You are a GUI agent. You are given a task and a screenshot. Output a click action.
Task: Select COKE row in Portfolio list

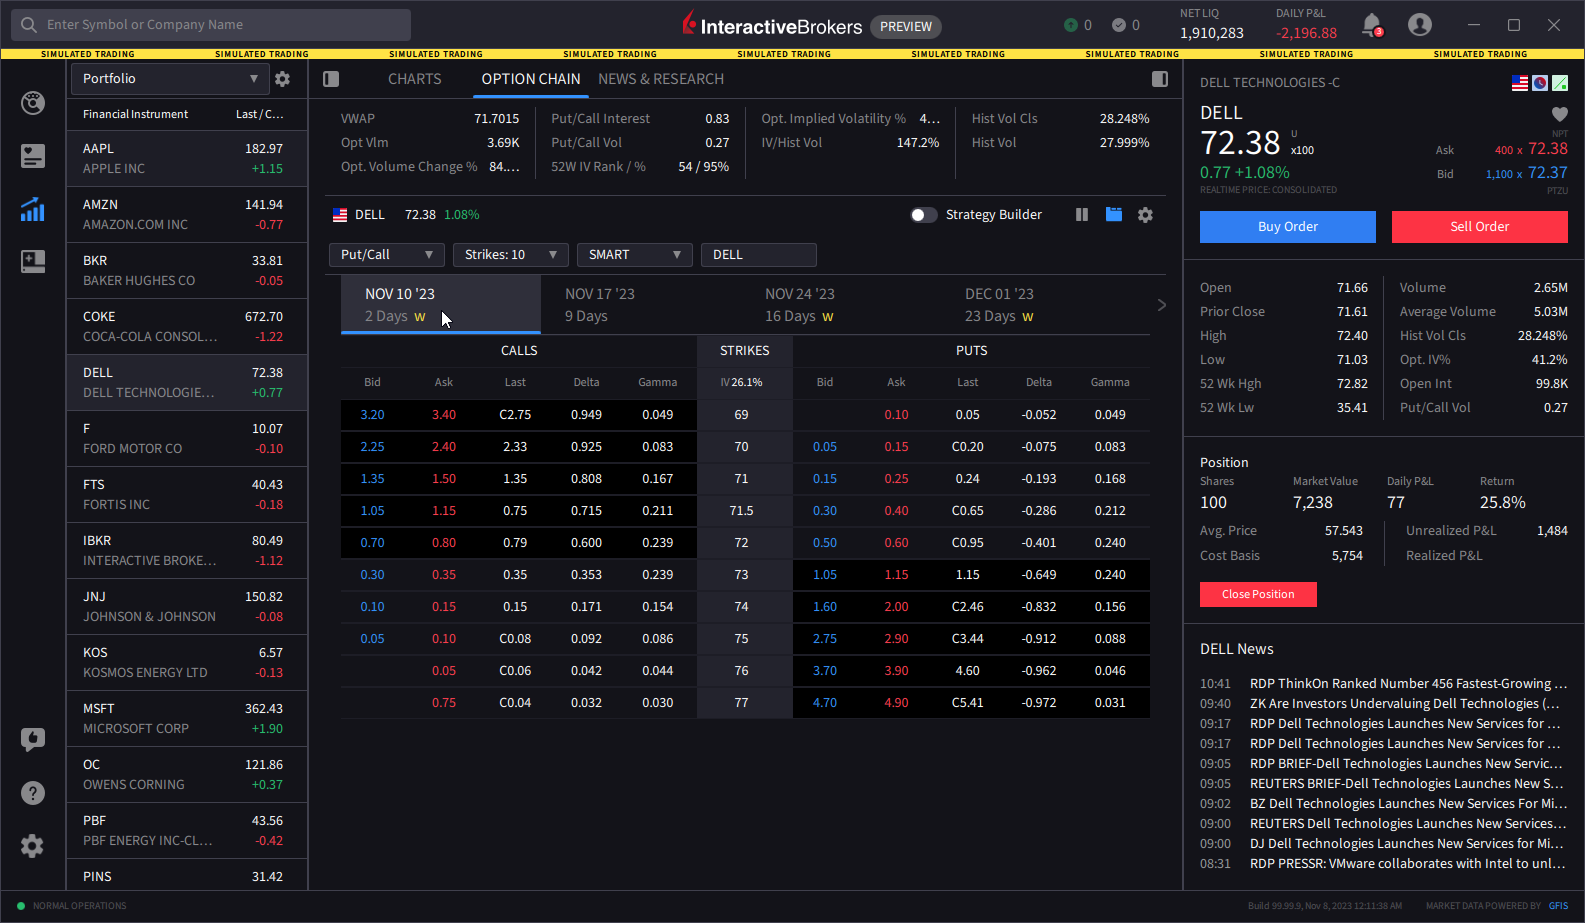coord(187,327)
